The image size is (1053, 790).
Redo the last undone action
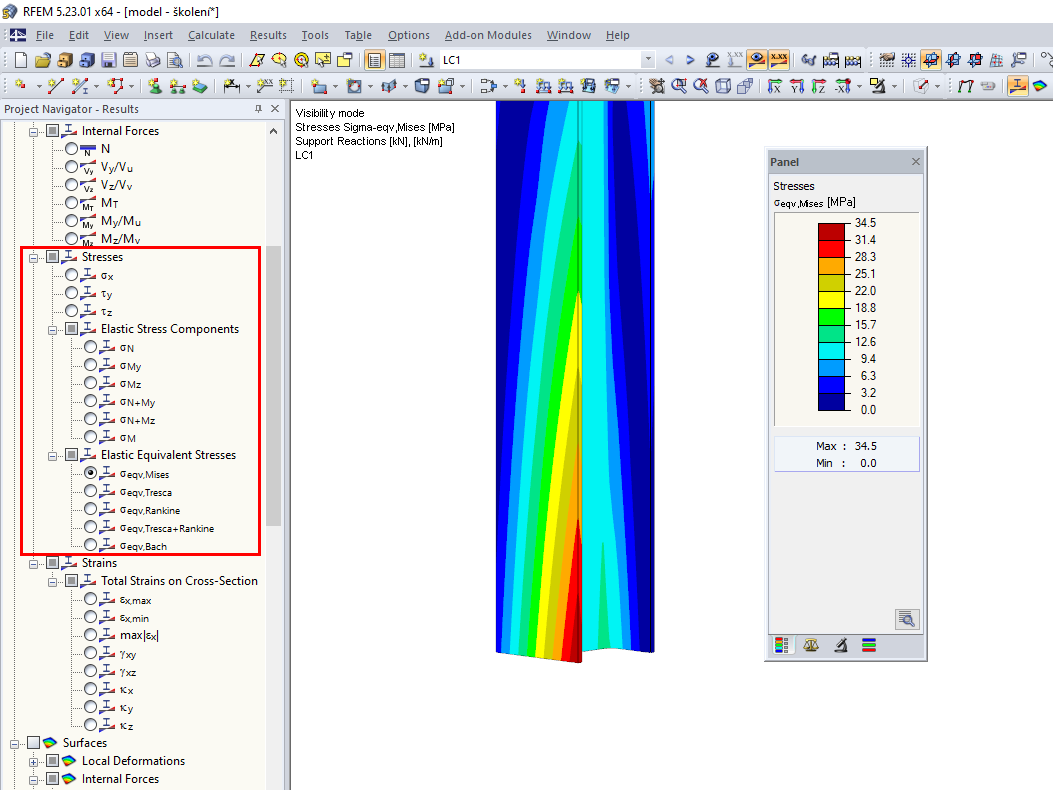point(227,60)
